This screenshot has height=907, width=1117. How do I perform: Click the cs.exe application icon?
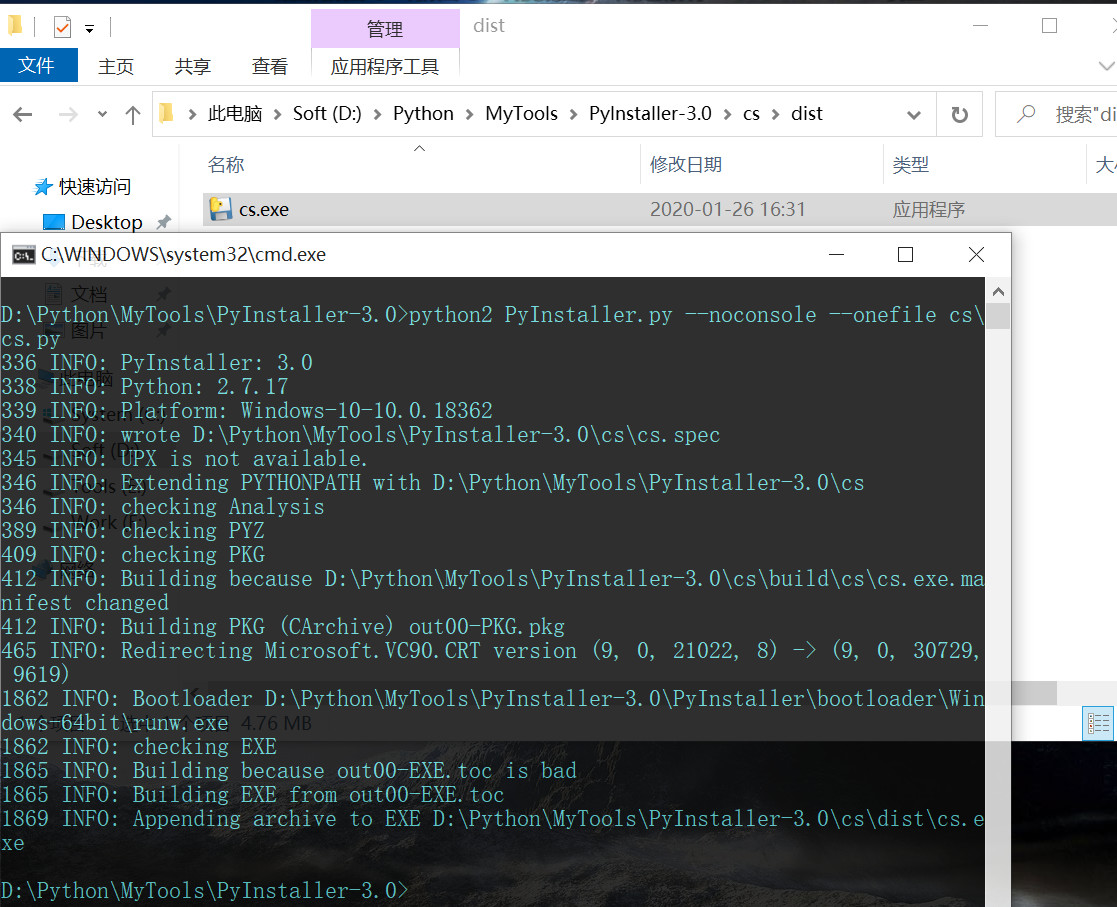pyautogui.click(x=221, y=209)
